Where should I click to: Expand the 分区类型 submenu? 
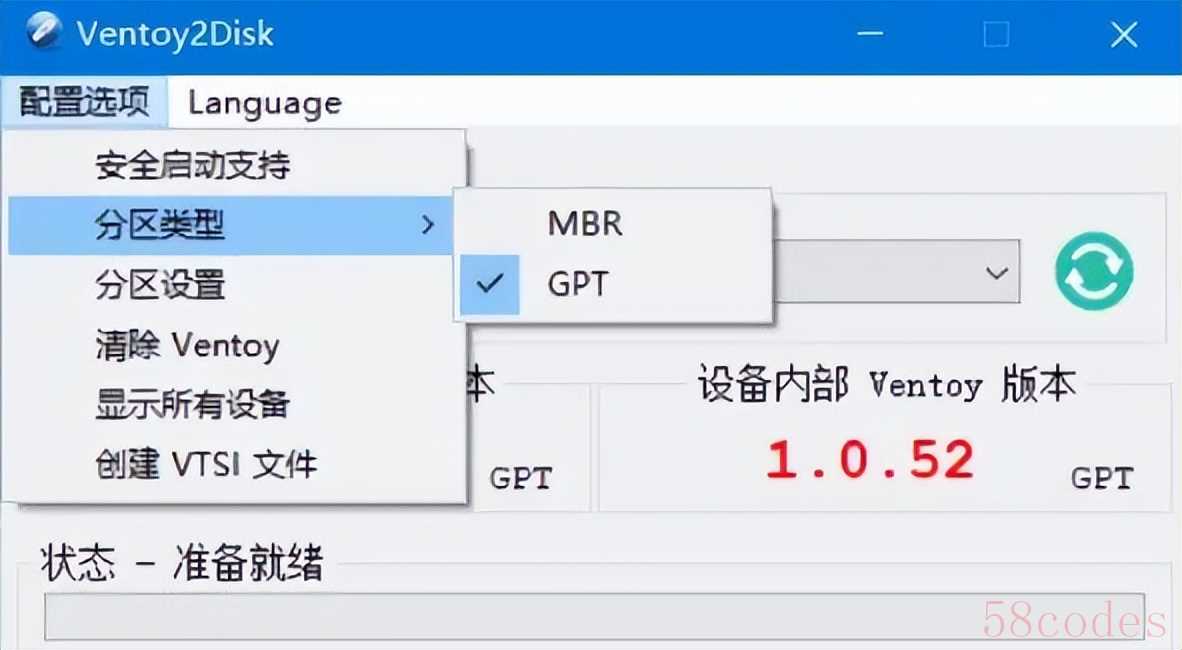231,225
